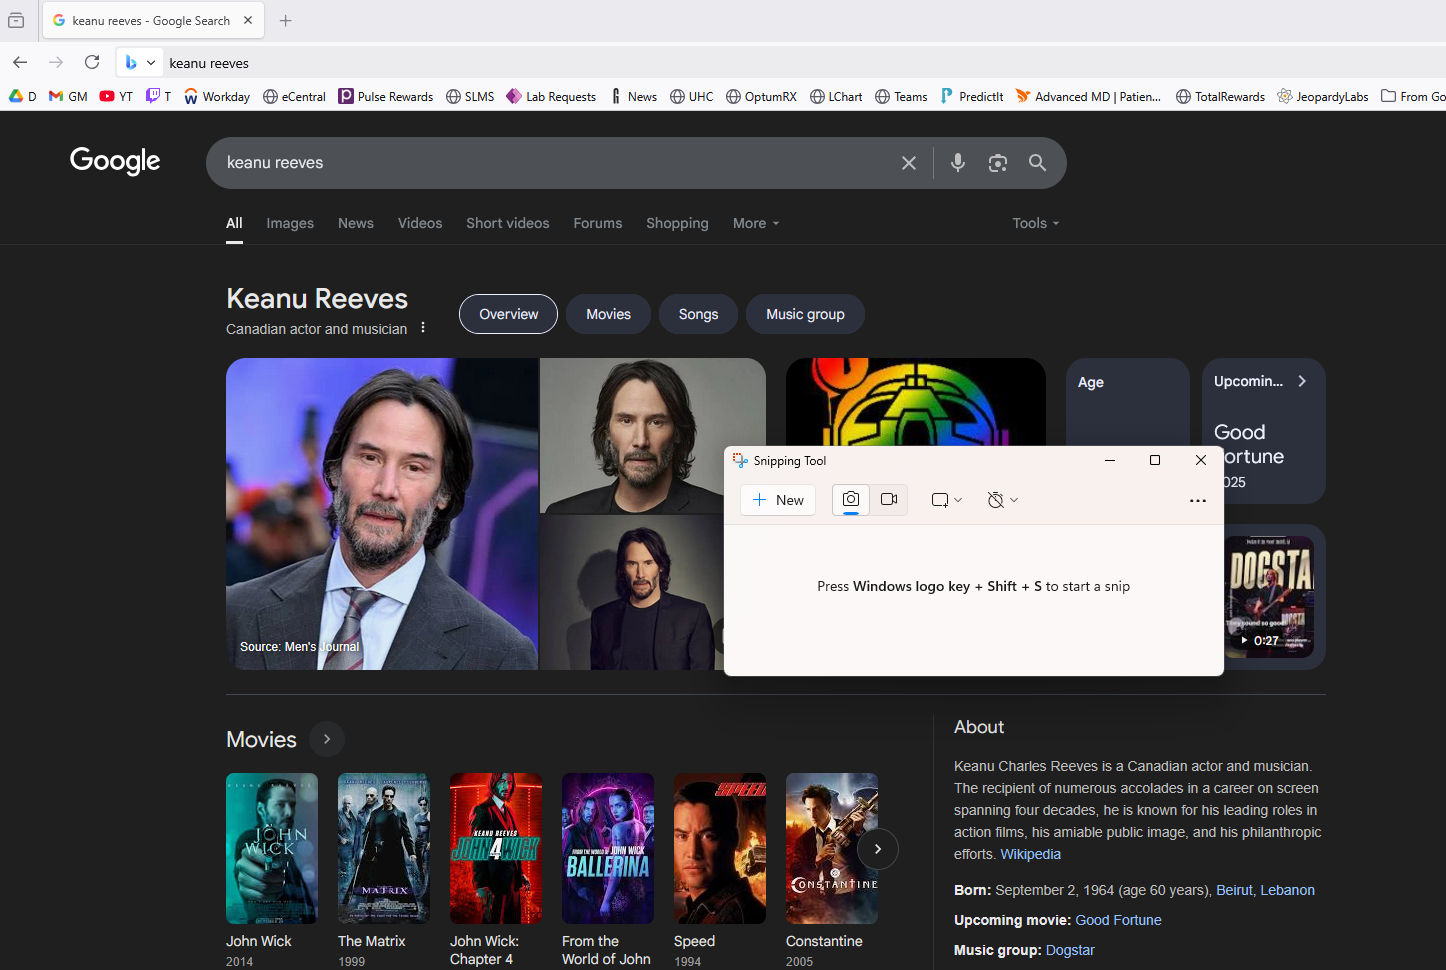Open Dogstar music group link
Image resolution: width=1446 pixels, height=970 pixels.
[x=1070, y=950]
